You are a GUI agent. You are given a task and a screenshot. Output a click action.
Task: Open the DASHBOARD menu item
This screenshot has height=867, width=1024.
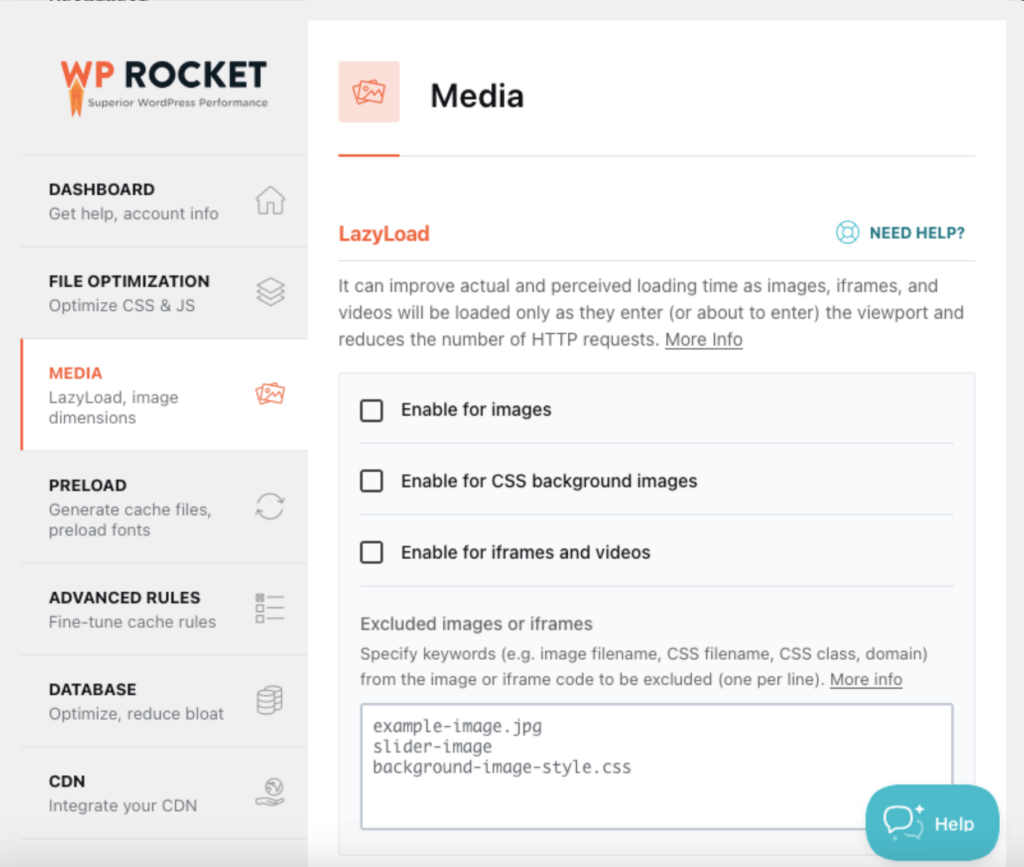[x=165, y=201]
